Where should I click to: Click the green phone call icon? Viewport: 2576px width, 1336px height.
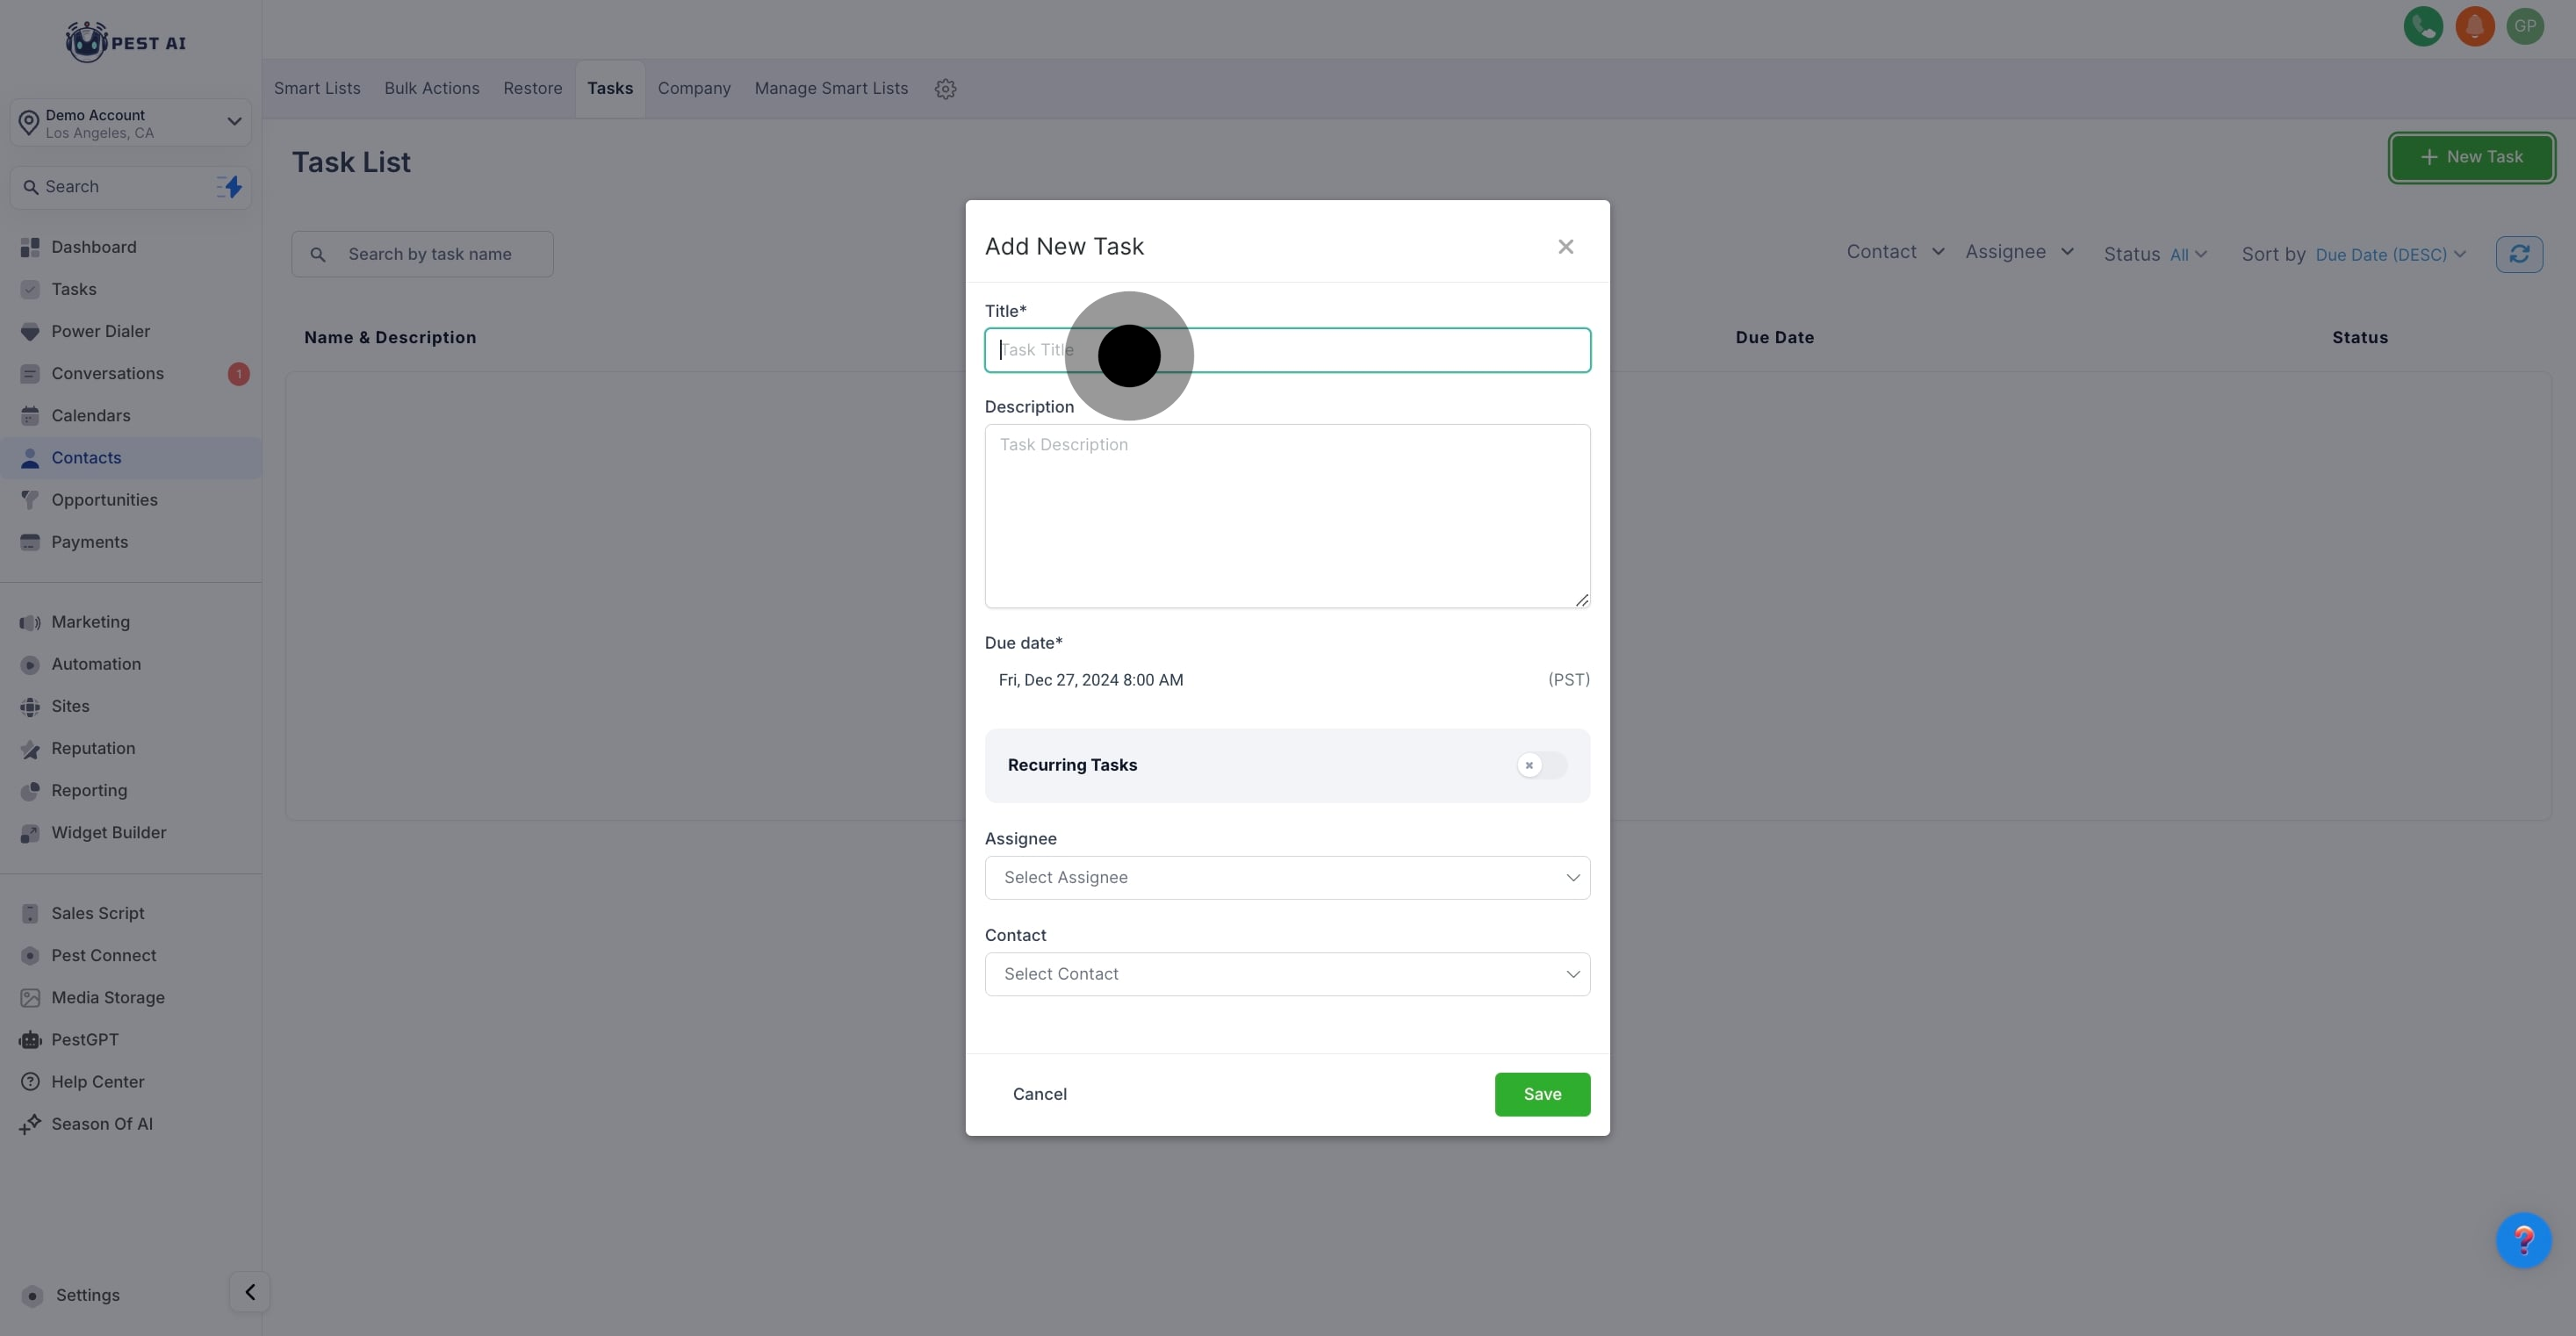(x=2423, y=27)
